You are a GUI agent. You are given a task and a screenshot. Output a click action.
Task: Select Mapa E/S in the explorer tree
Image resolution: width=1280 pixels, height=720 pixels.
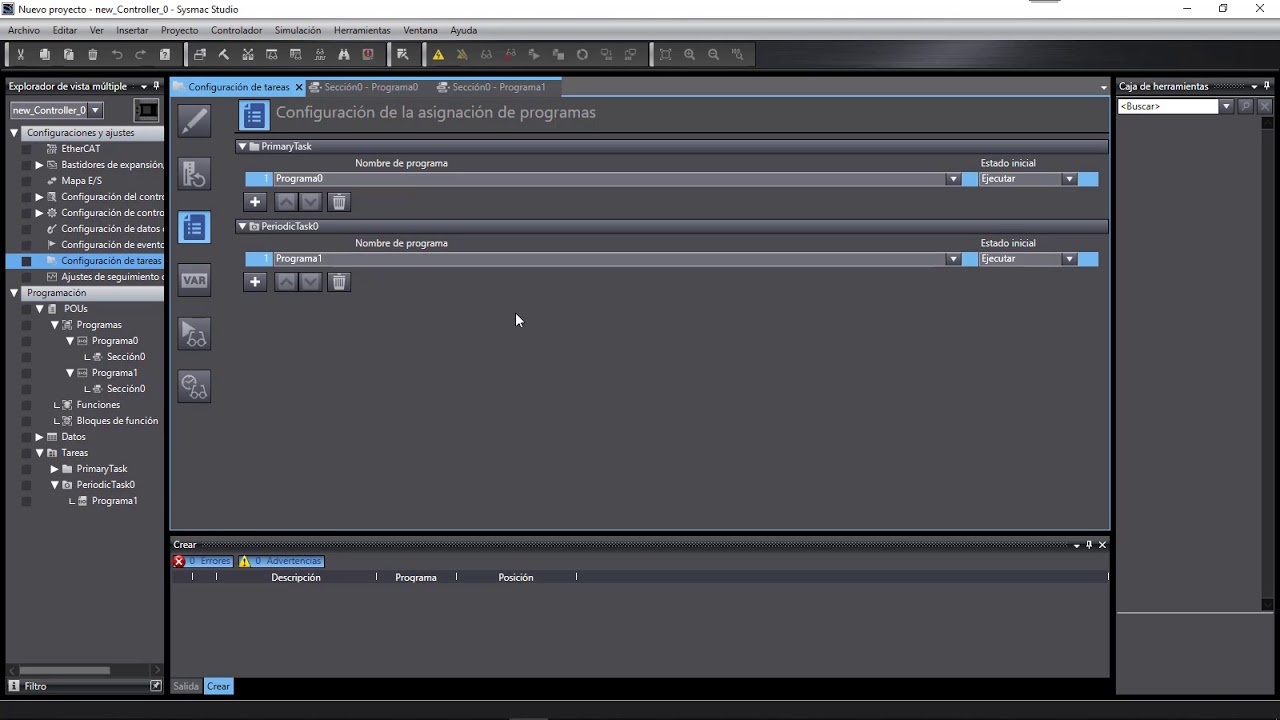point(81,181)
